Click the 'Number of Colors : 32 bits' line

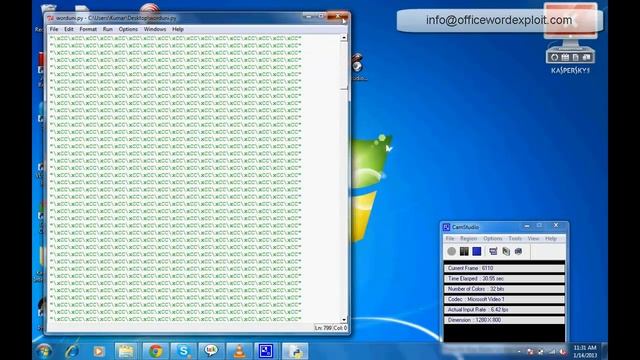click(504, 289)
